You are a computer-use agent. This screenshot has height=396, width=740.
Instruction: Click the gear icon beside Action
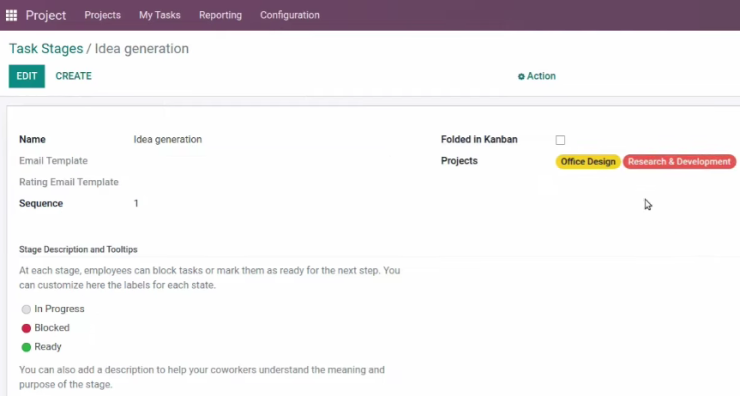pyautogui.click(x=521, y=76)
